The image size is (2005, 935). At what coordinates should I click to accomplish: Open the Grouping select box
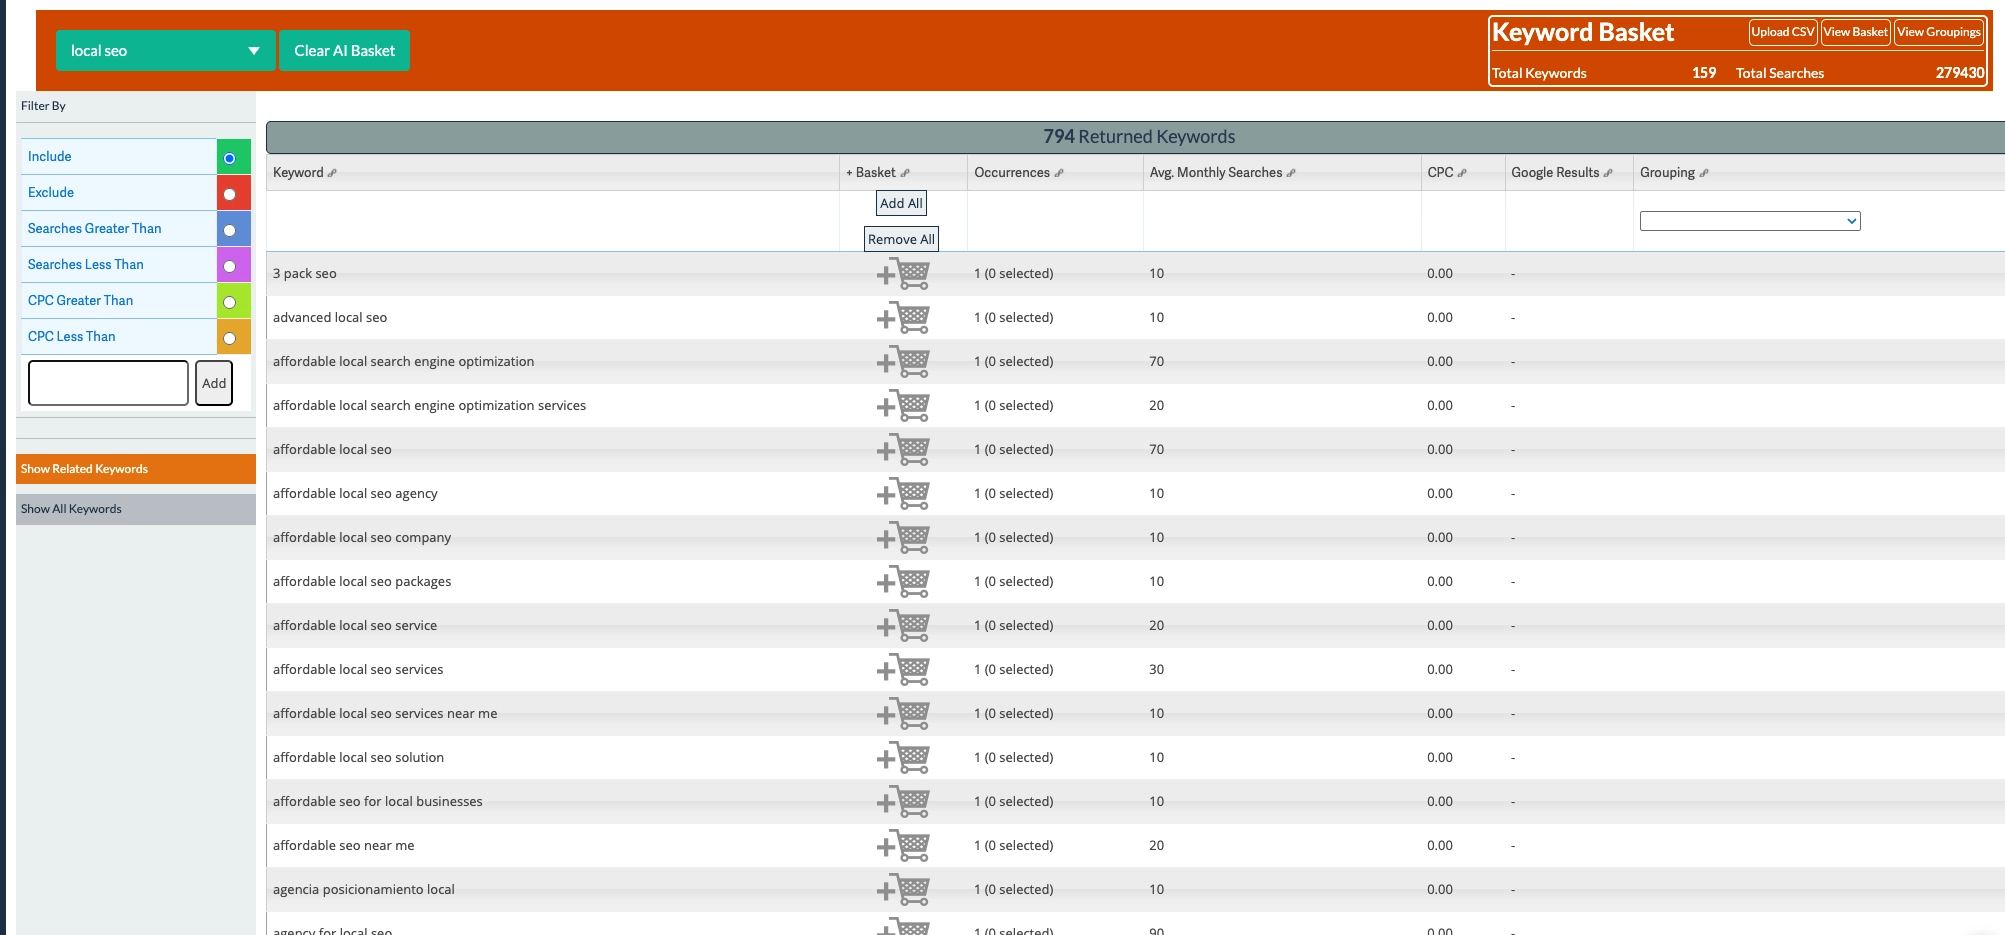[x=1749, y=221]
